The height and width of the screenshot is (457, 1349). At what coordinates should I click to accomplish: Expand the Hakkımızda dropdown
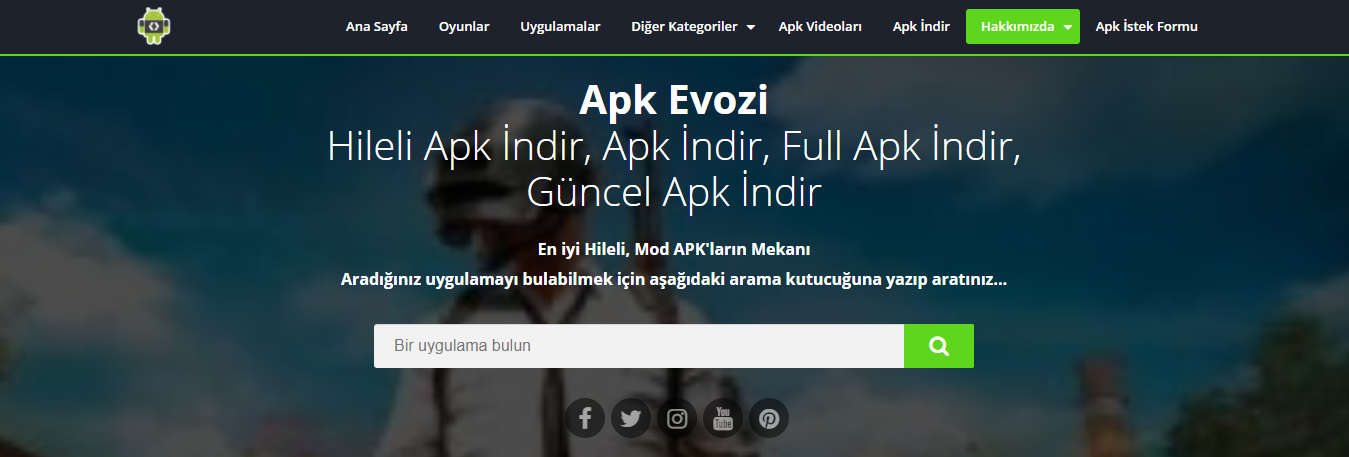[x=1023, y=27]
